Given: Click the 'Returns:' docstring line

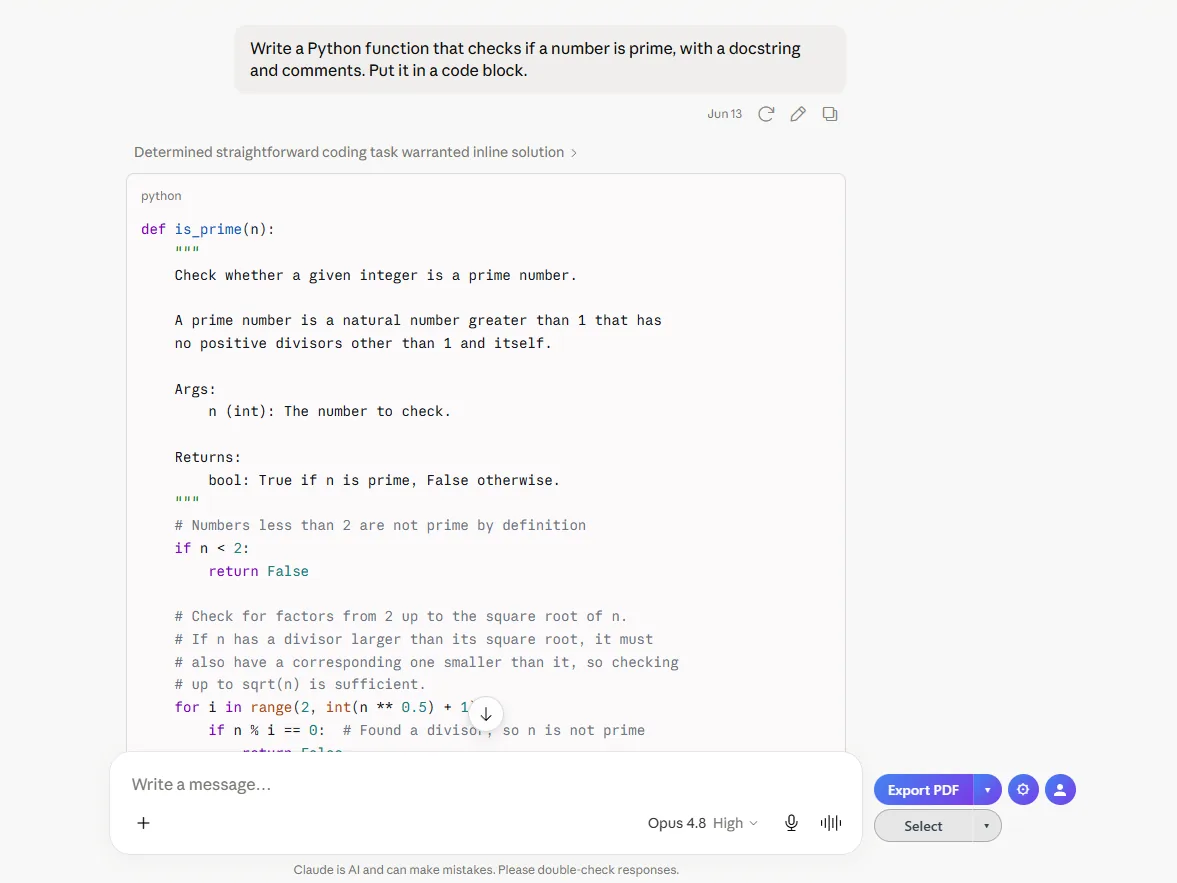Looking at the screenshot, I should (208, 457).
